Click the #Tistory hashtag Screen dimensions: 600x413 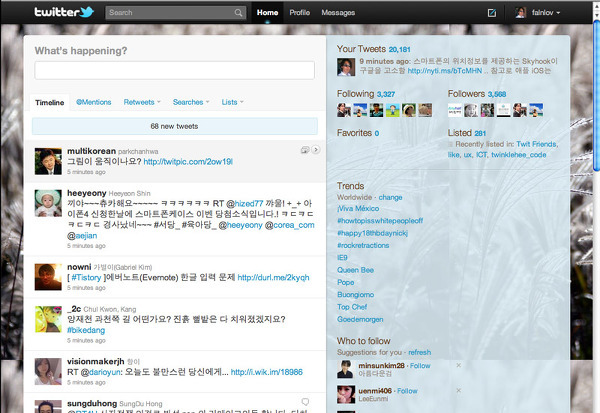point(86,278)
